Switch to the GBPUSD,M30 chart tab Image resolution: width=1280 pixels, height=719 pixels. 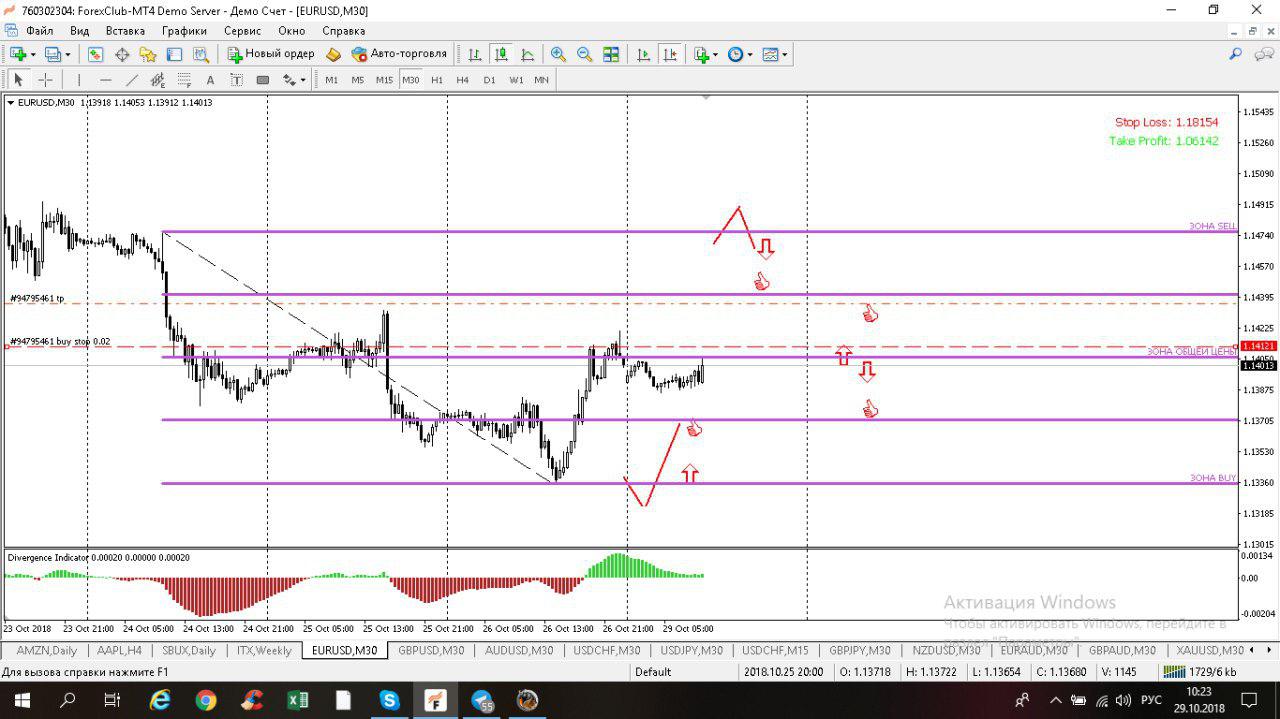click(431, 650)
